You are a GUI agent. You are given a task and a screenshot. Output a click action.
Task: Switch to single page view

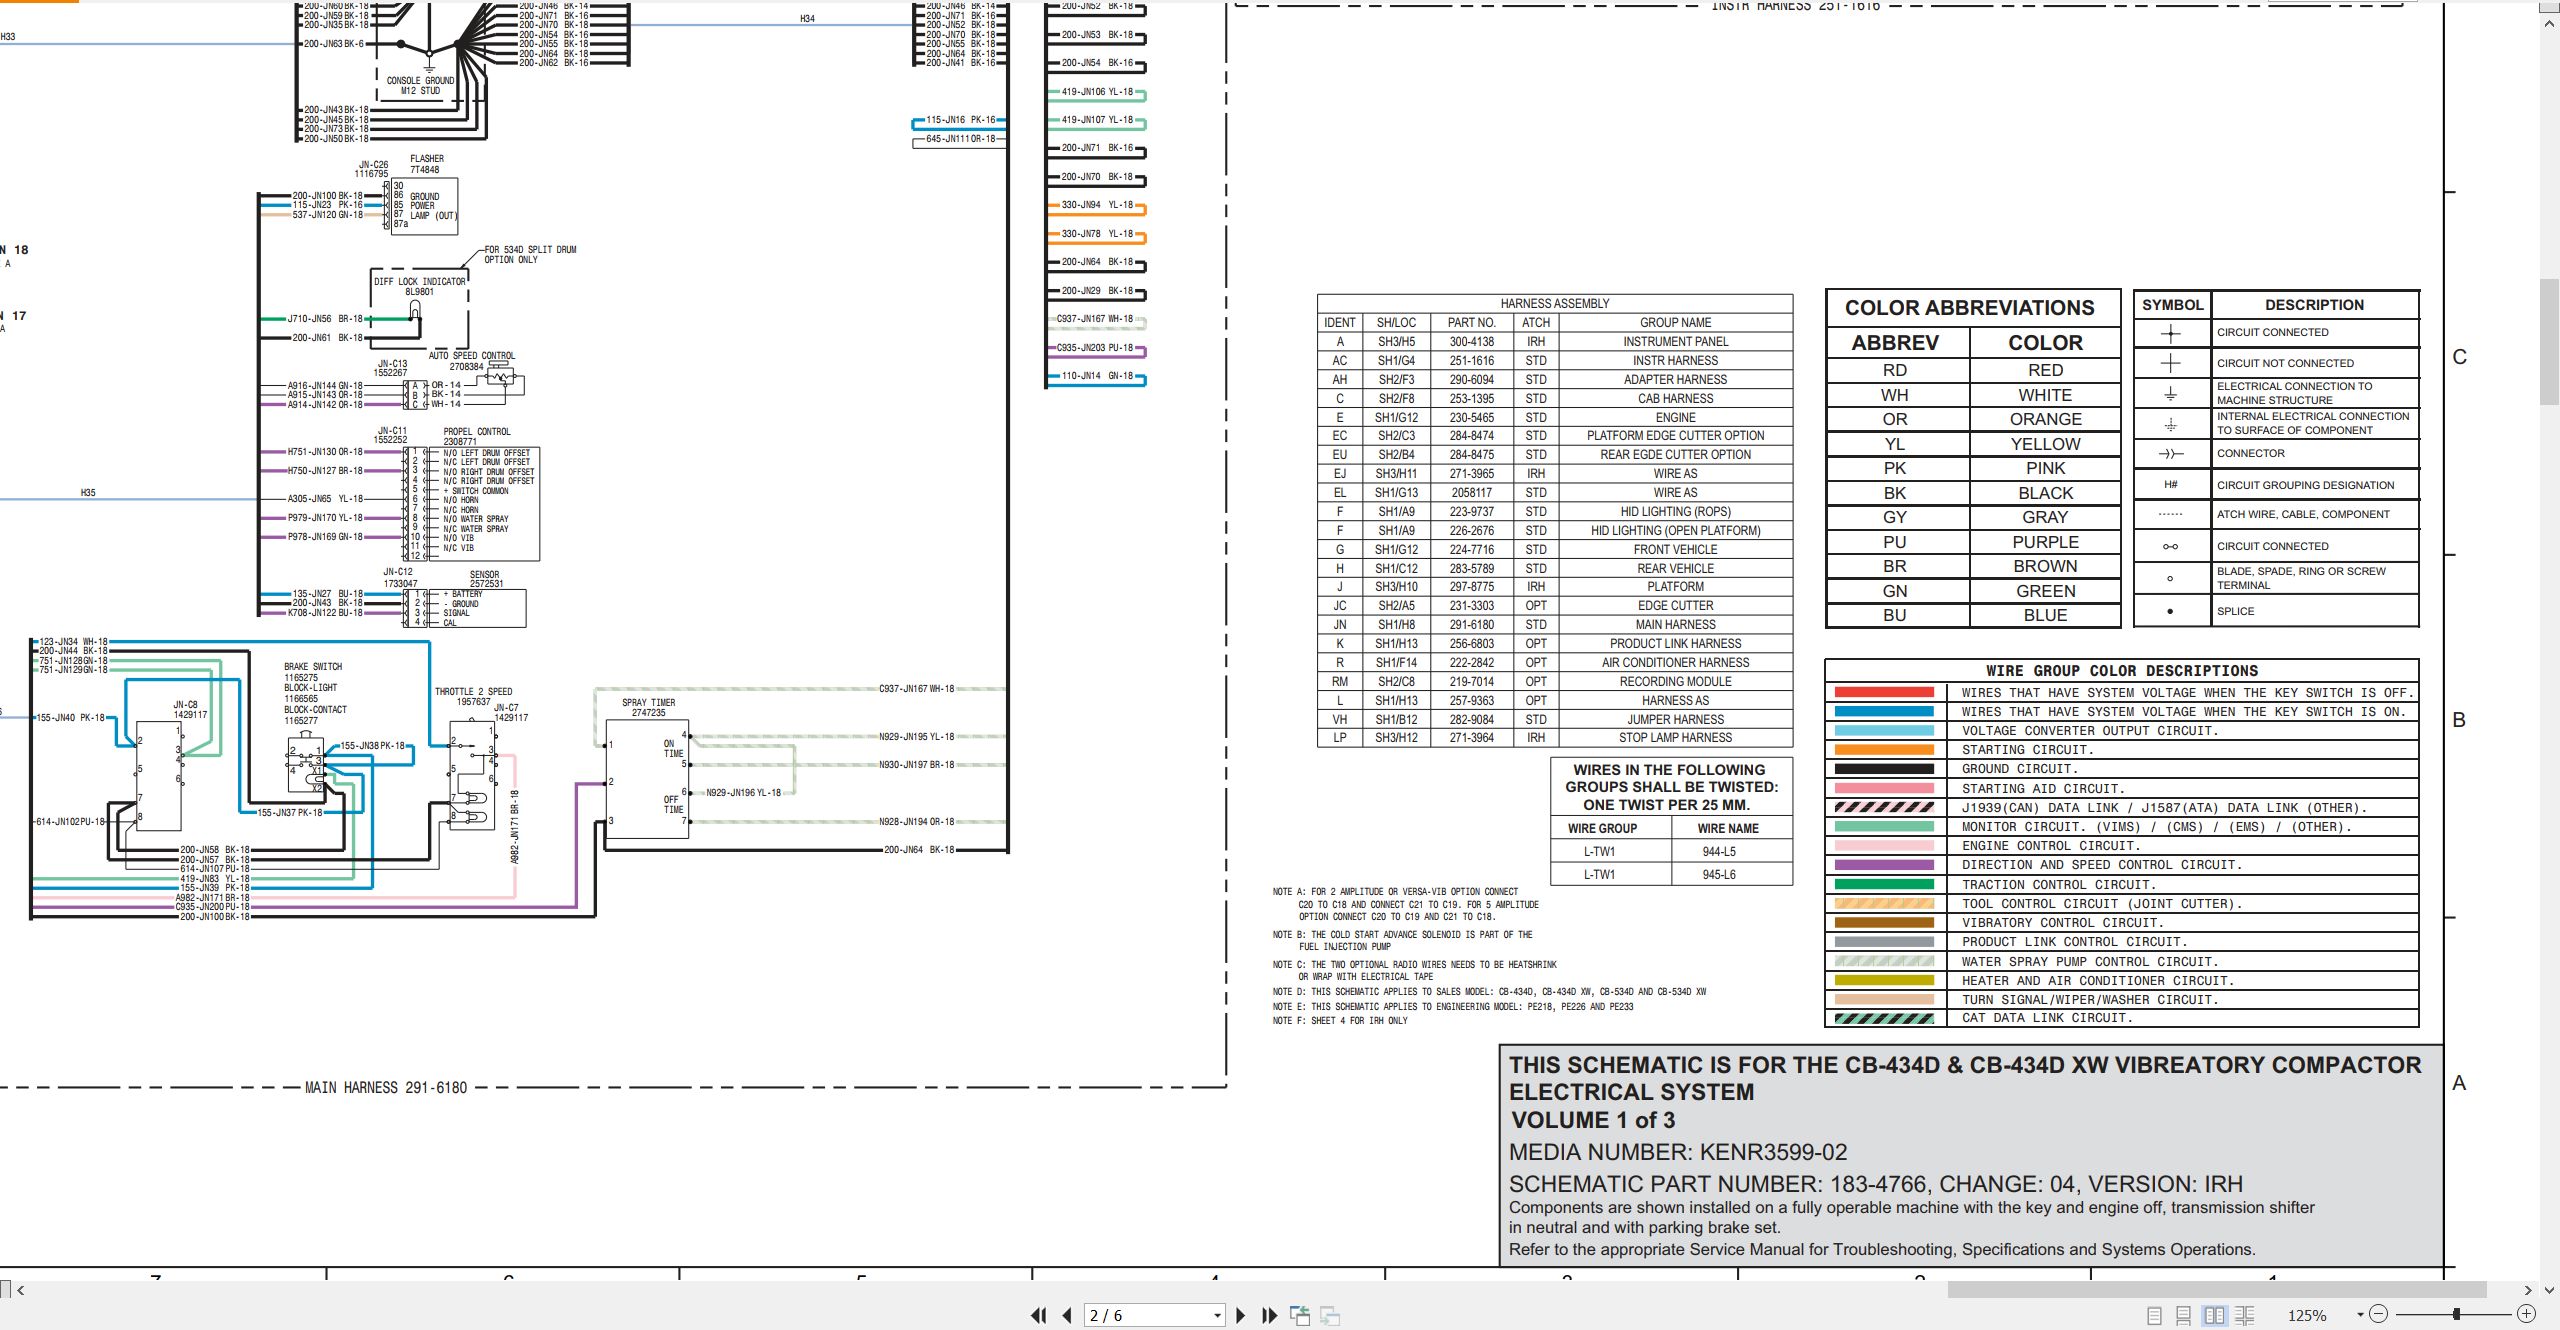pyautogui.click(x=2154, y=1315)
